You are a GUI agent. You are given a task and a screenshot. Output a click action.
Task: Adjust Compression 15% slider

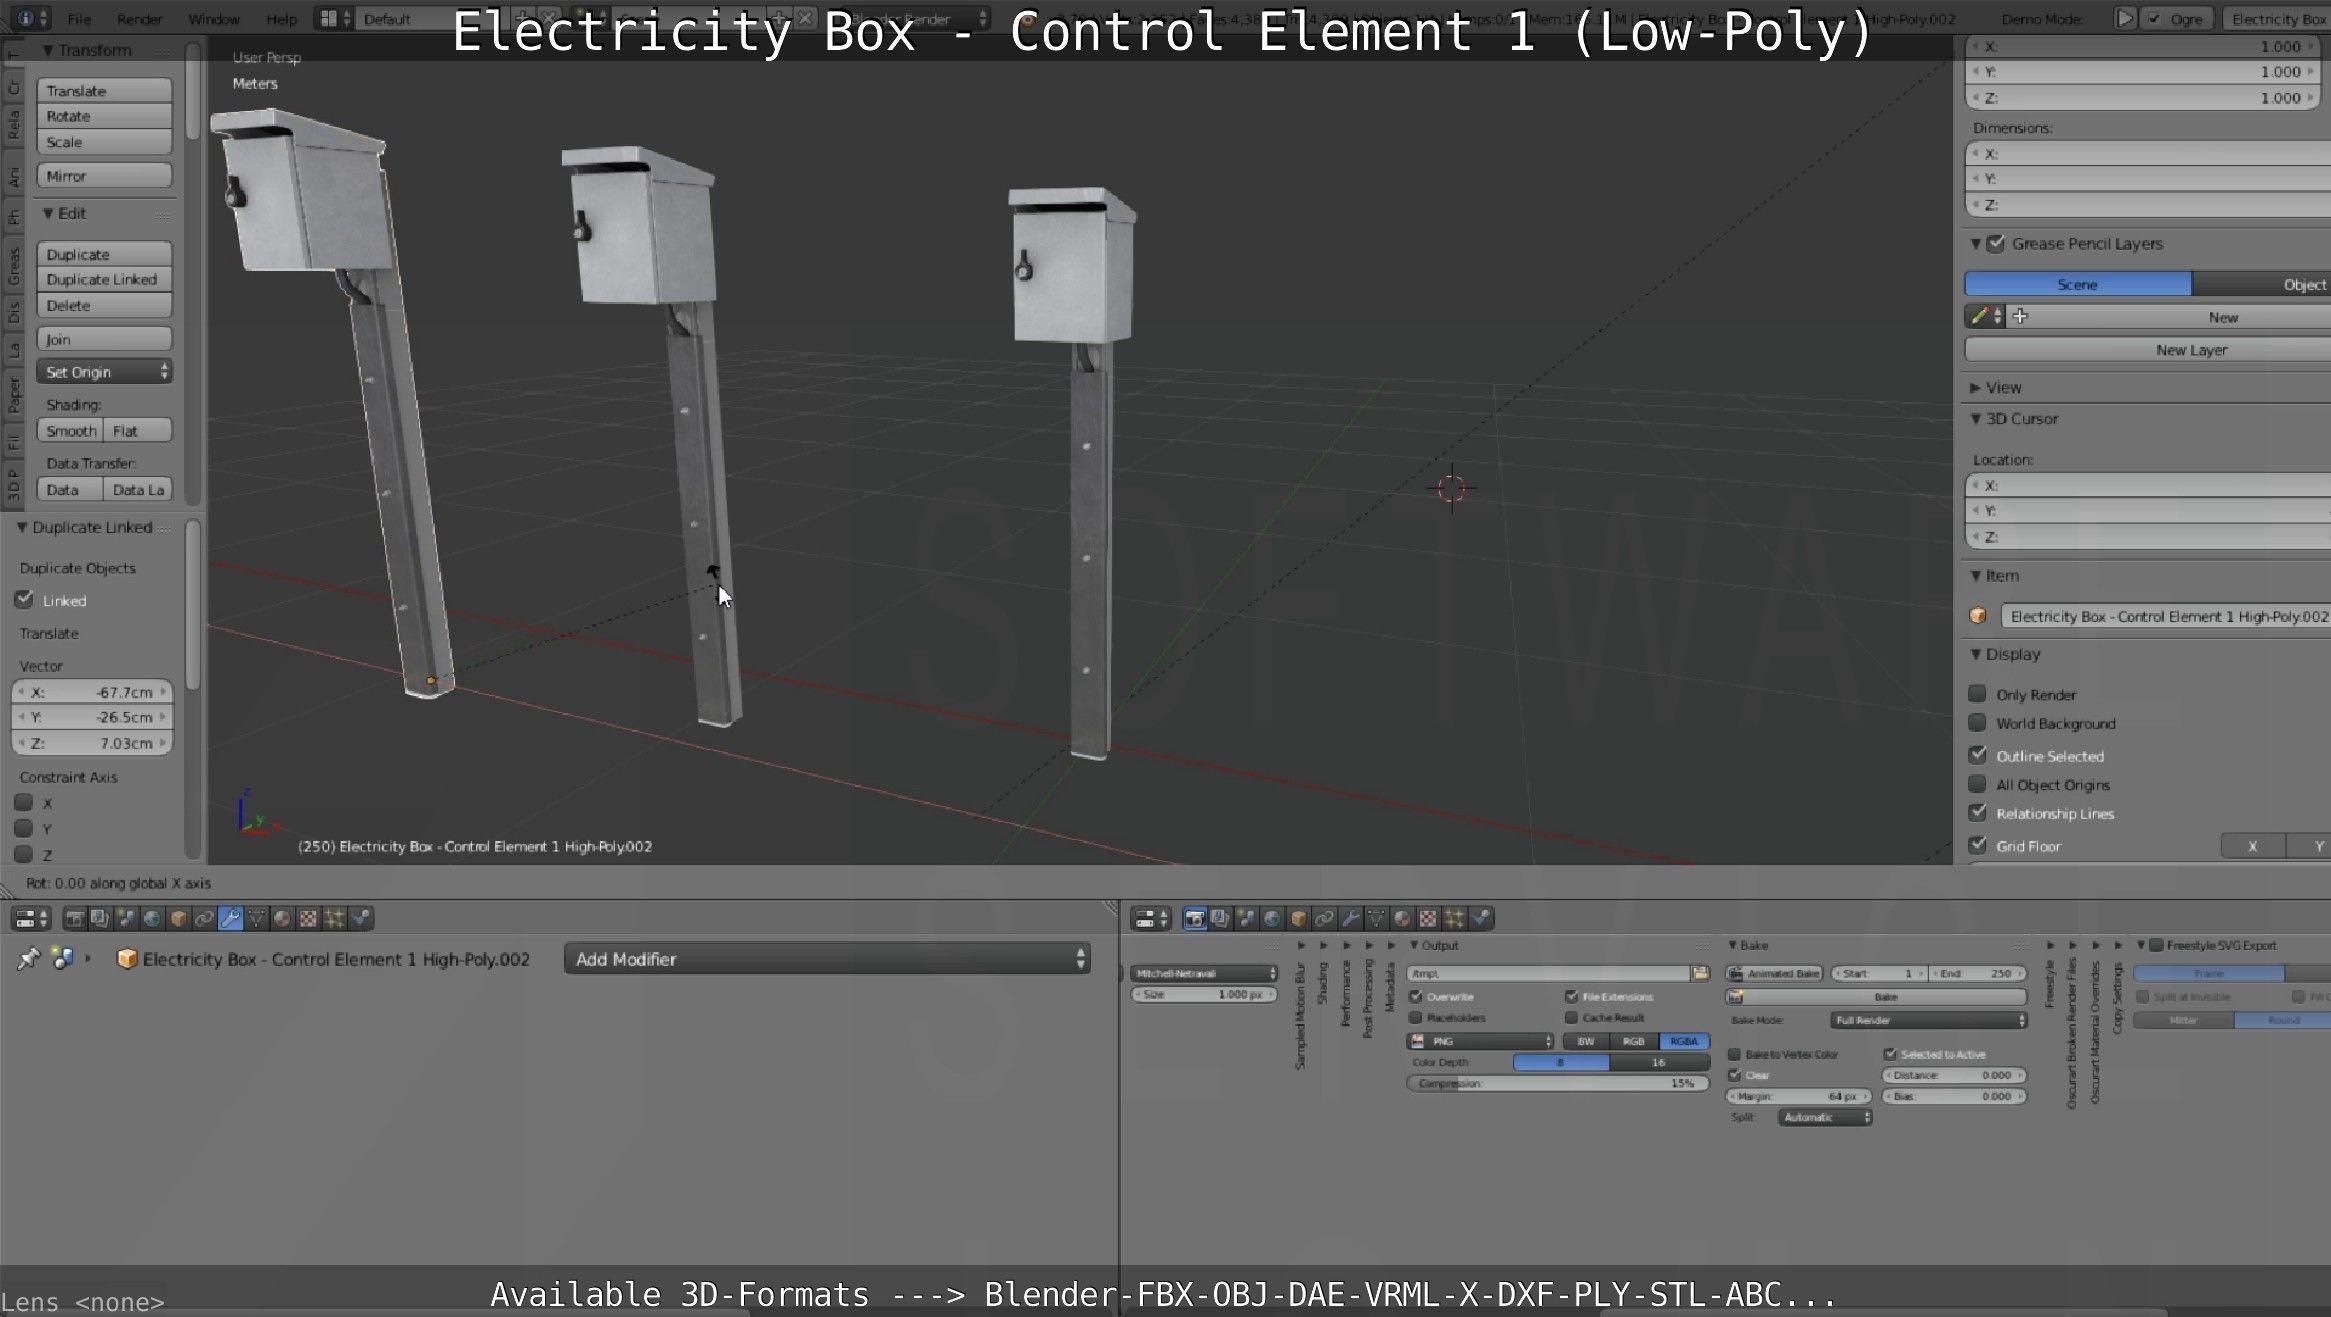click(1558, 1083)
